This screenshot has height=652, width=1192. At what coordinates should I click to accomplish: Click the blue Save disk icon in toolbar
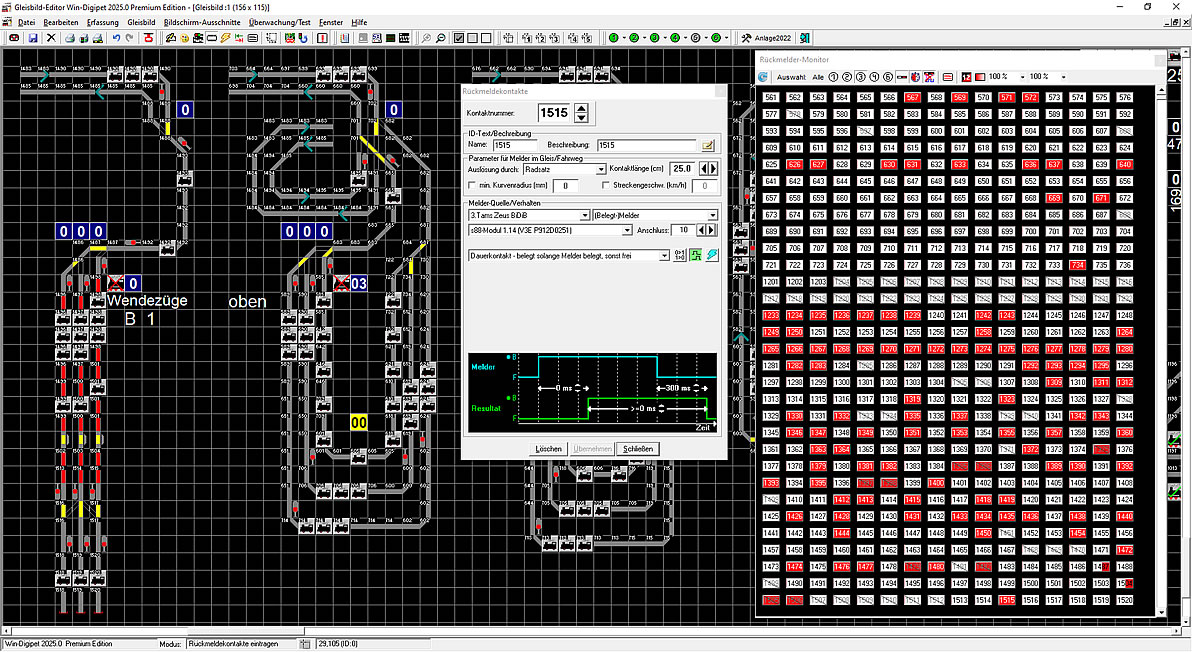tap(33, 38)
